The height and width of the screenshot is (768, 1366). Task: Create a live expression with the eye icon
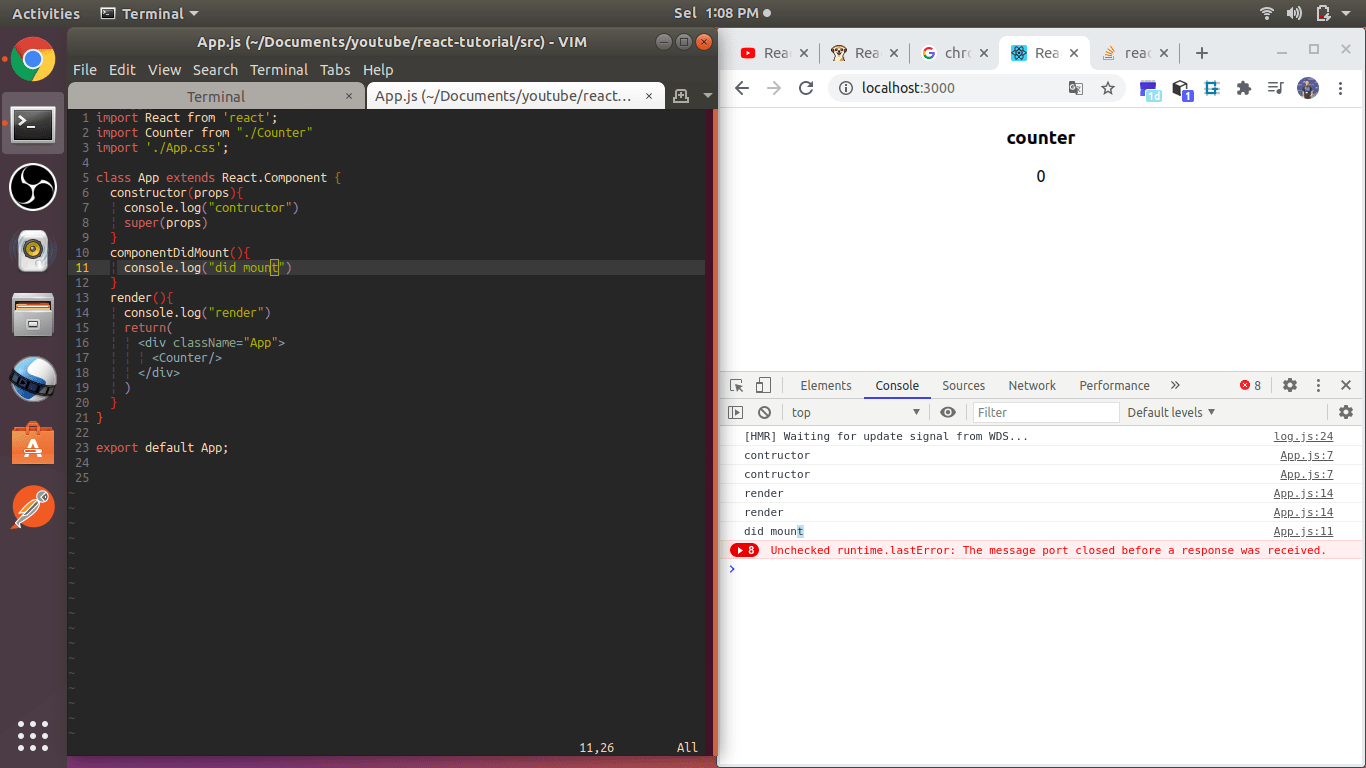tap(947, 412)
